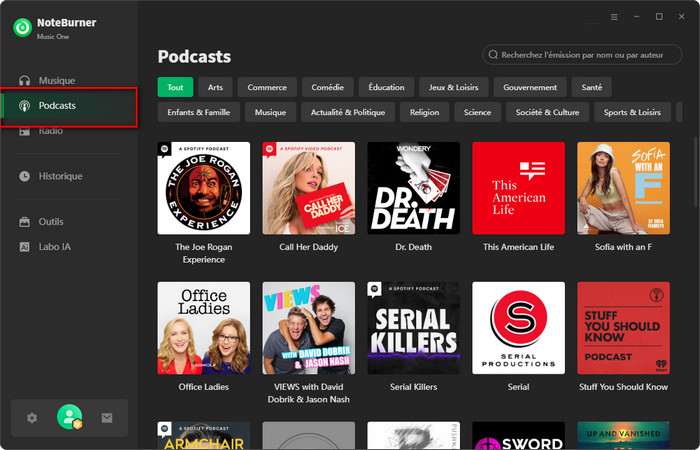Click the "This American Life" title text
Image resolution: width=700 pixels, height=450 pixels.
pyautogui.click(x=518, y=247)
